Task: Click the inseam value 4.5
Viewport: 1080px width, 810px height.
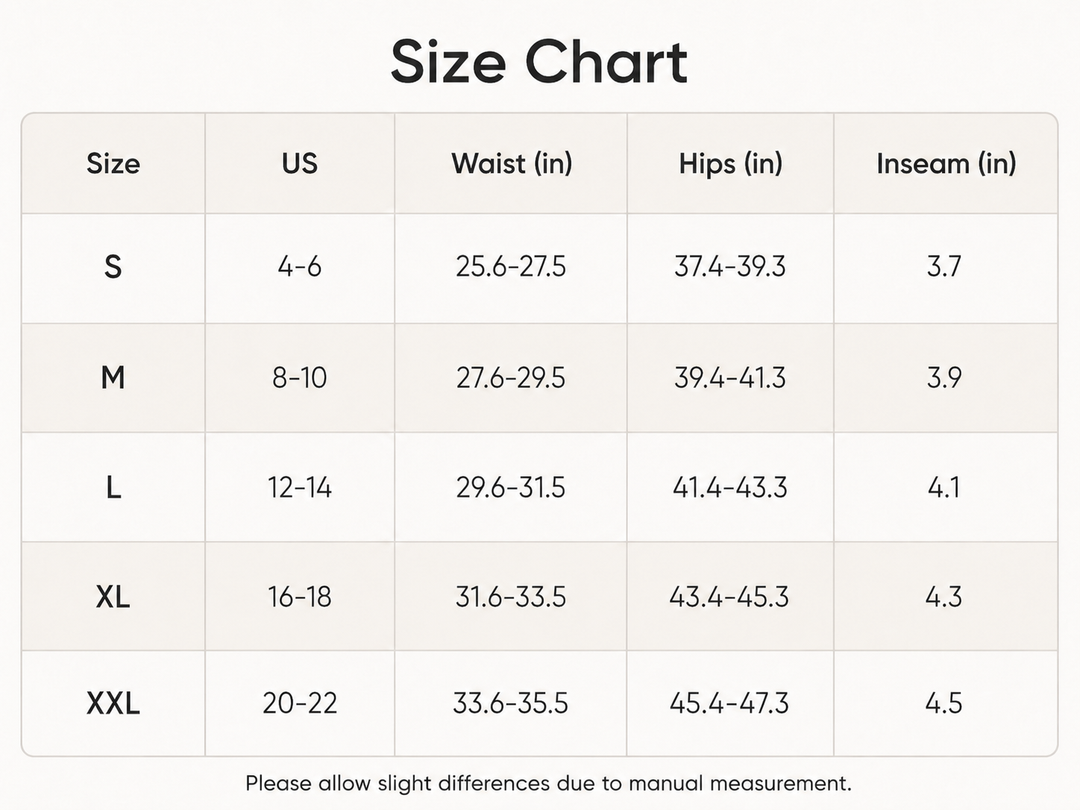Action: (x=944, y=703)
